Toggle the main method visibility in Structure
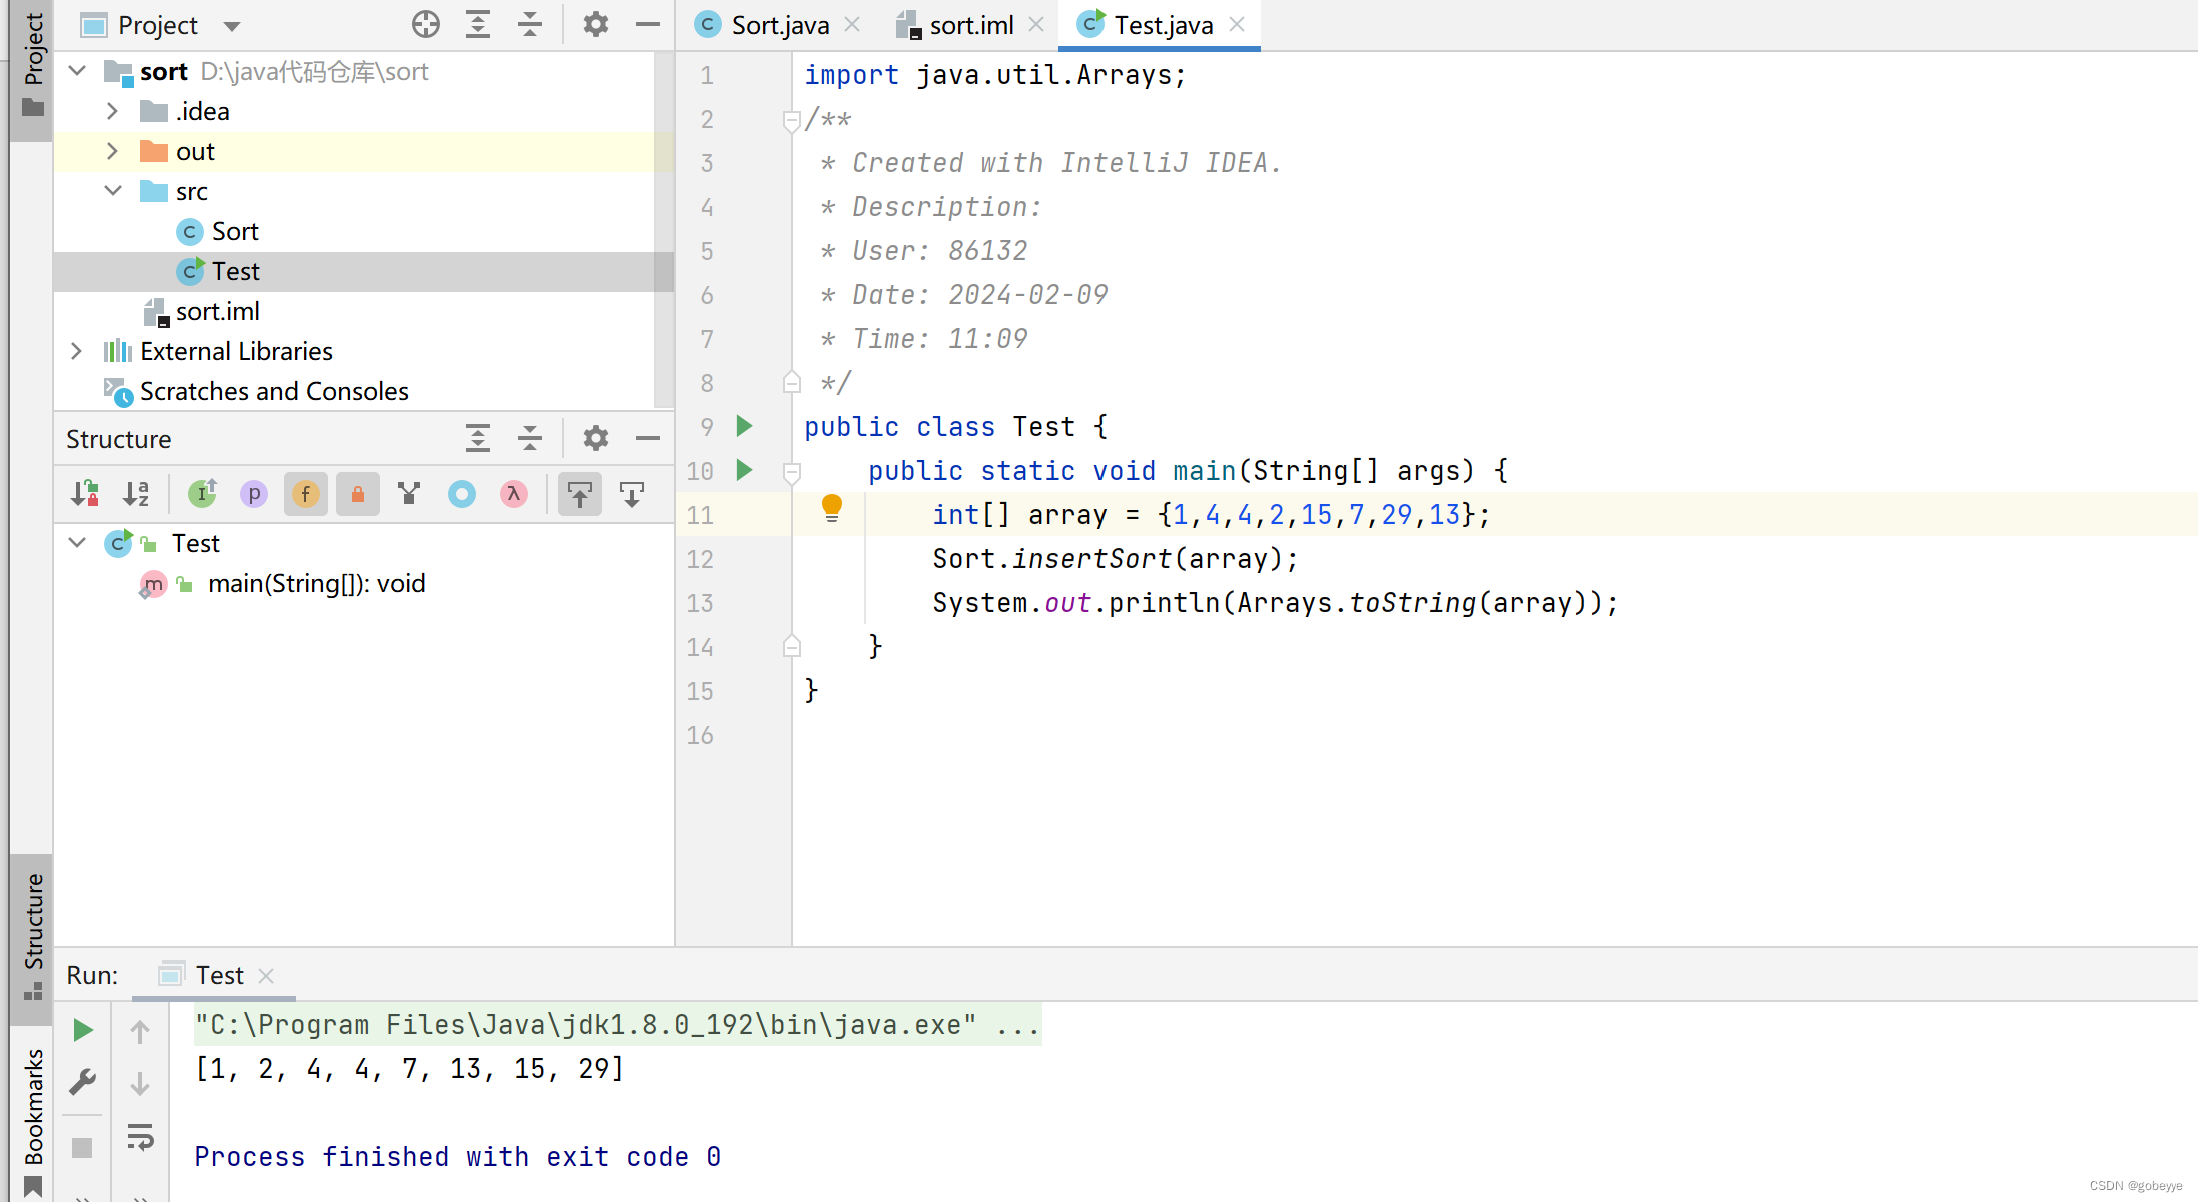 77,543
